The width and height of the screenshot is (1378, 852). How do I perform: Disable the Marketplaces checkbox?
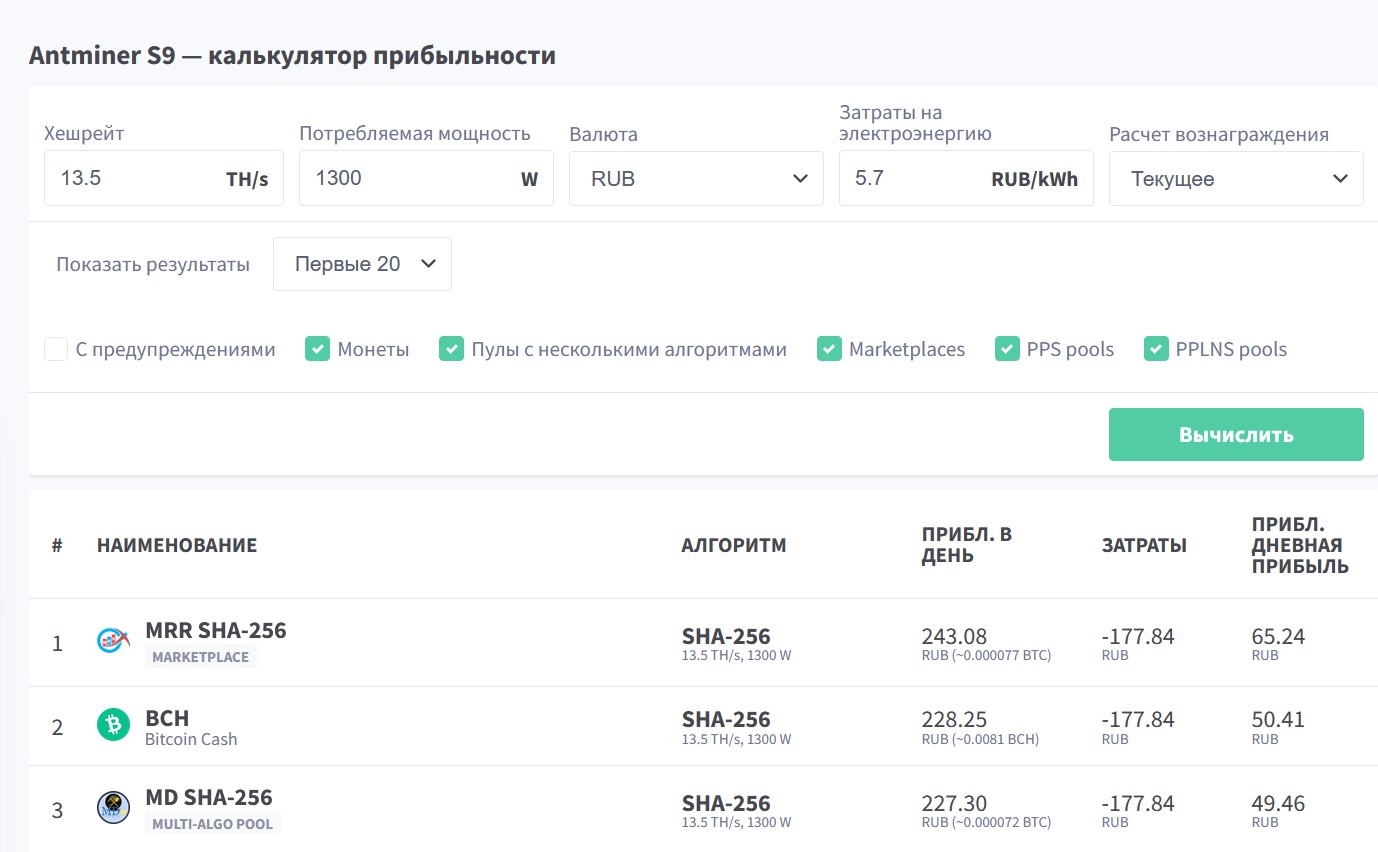click(829, 349)
